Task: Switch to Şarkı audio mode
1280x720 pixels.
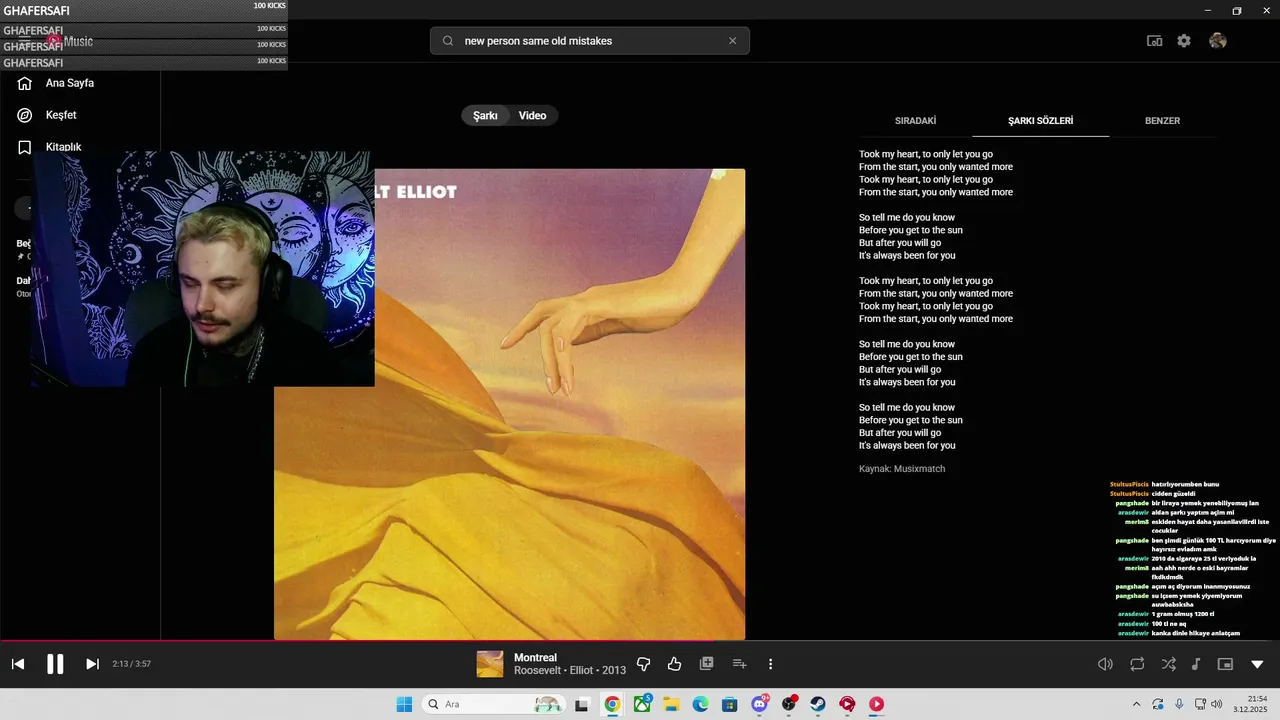Action: 485,116
